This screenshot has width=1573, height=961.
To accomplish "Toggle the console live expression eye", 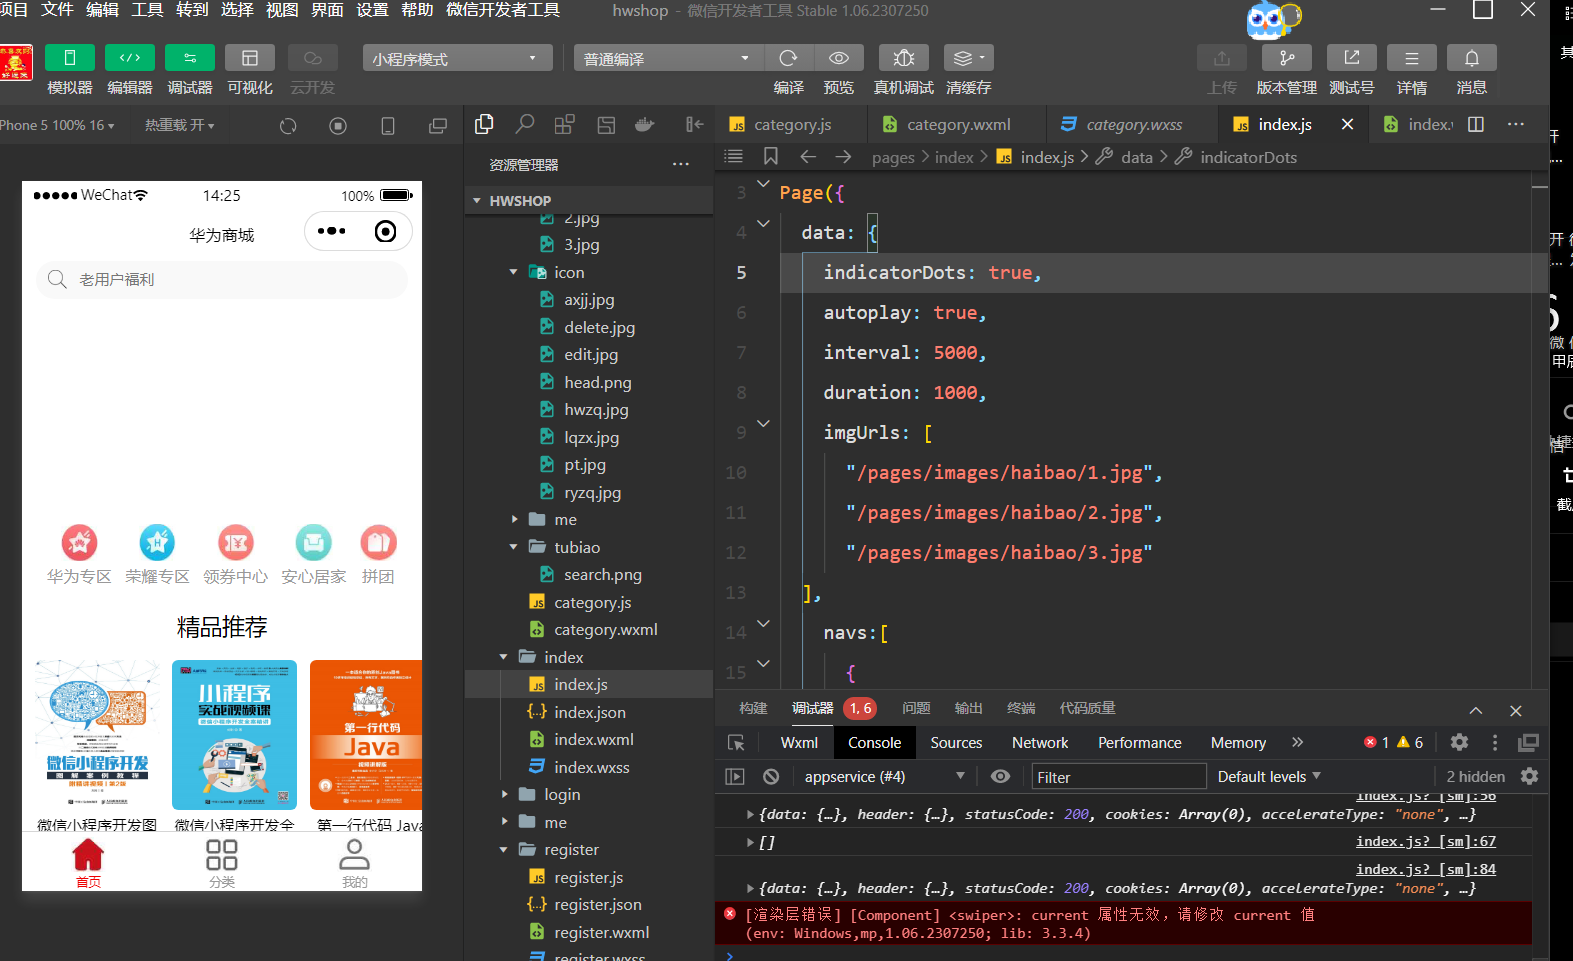I will (1000, 777).
